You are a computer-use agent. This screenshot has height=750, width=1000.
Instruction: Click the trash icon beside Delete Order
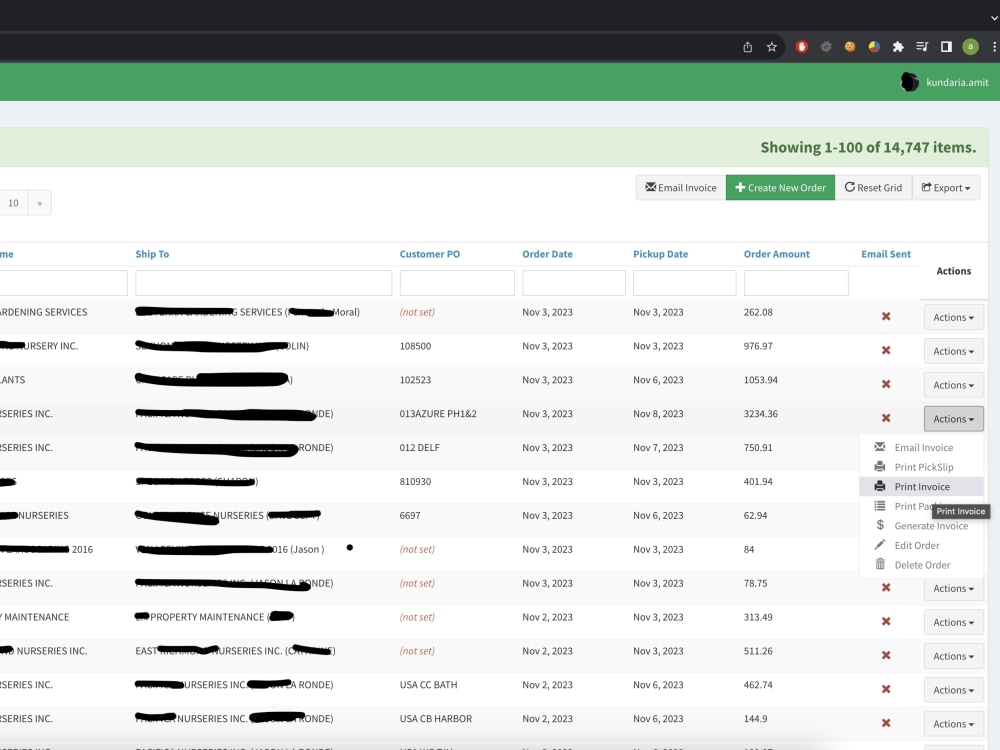tap(879, 564)
